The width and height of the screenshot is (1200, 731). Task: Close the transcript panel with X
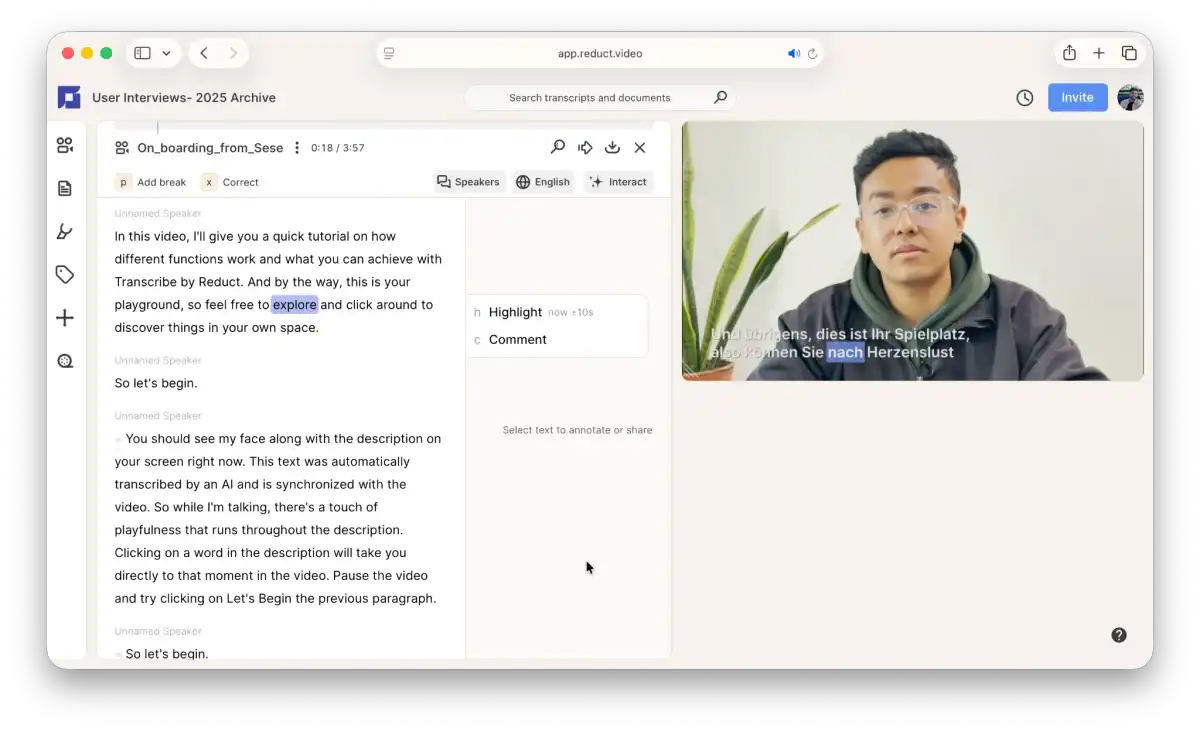coord(640,147)
